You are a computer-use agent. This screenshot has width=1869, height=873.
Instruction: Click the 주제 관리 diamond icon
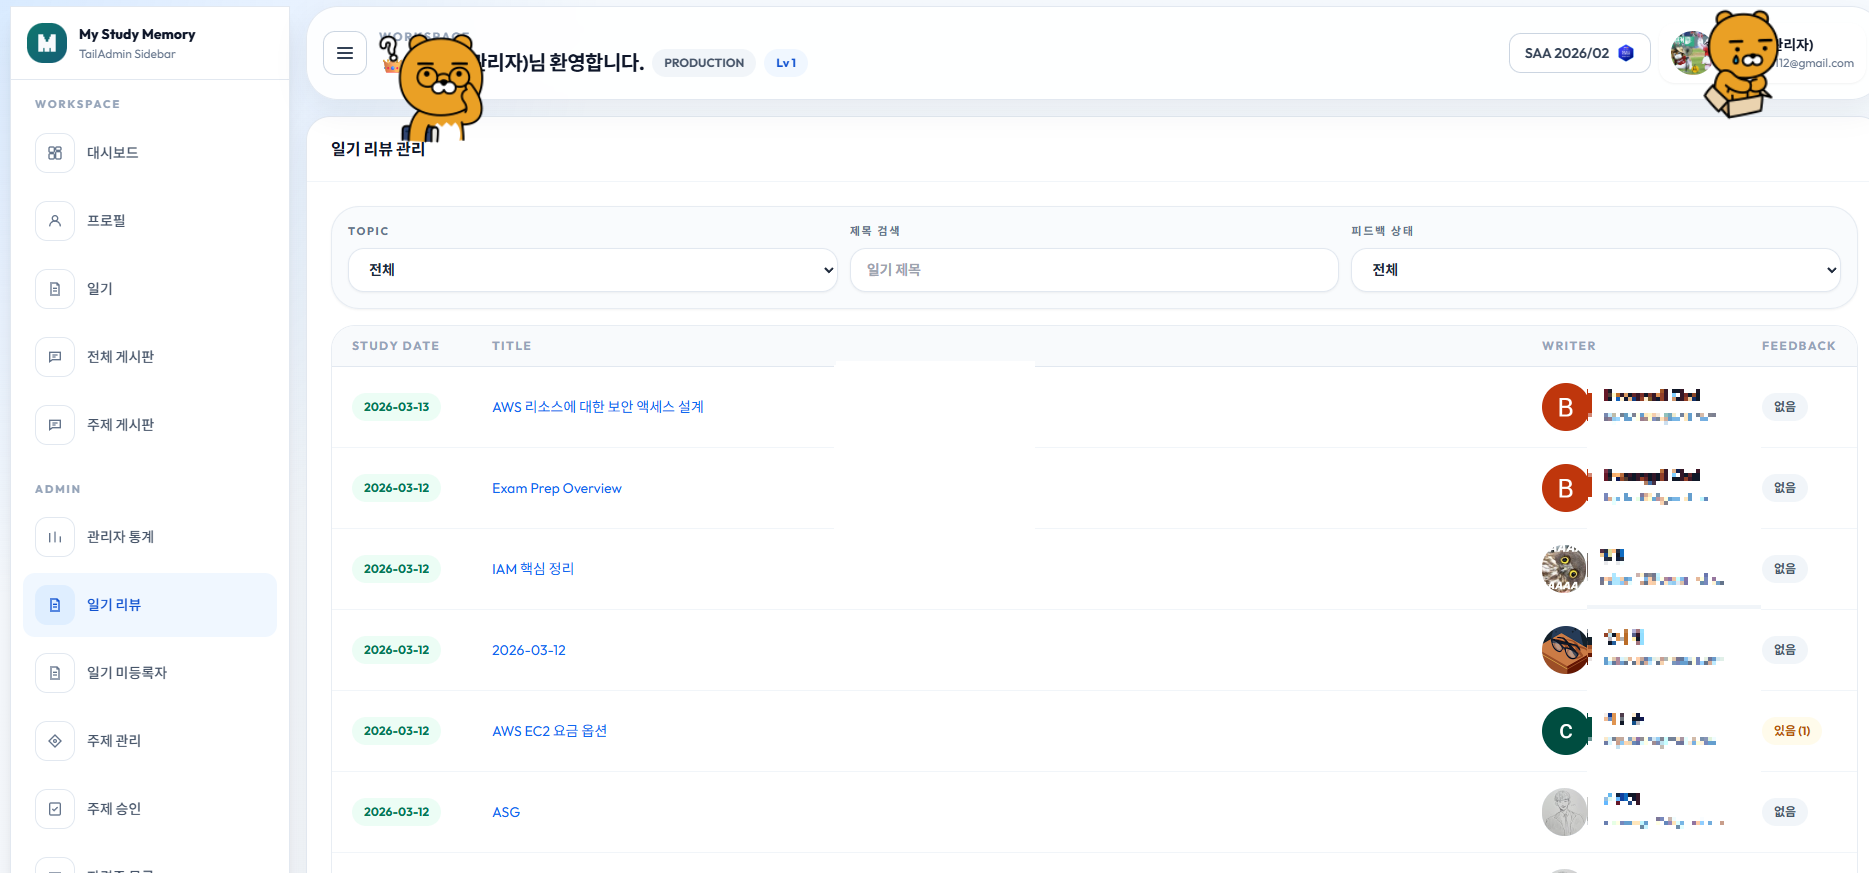coord(55,741)
